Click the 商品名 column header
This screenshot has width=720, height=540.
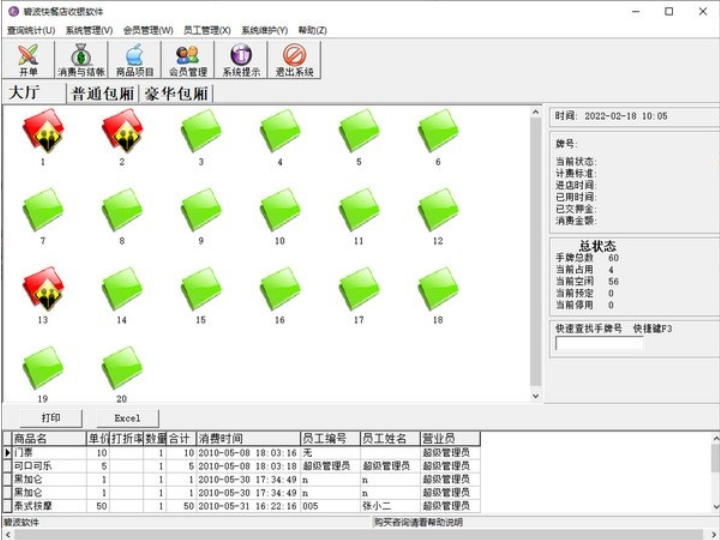point(49,439)
